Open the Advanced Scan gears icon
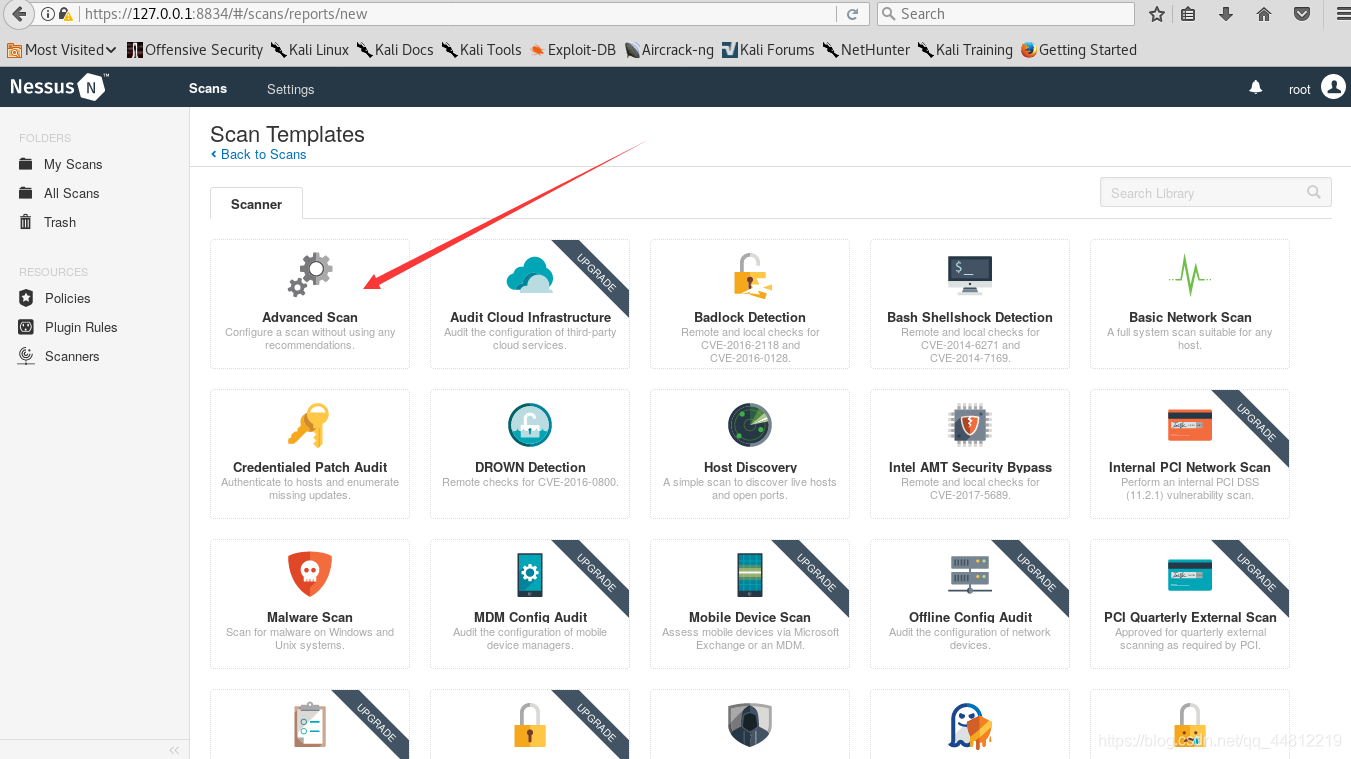 [310, 275]
